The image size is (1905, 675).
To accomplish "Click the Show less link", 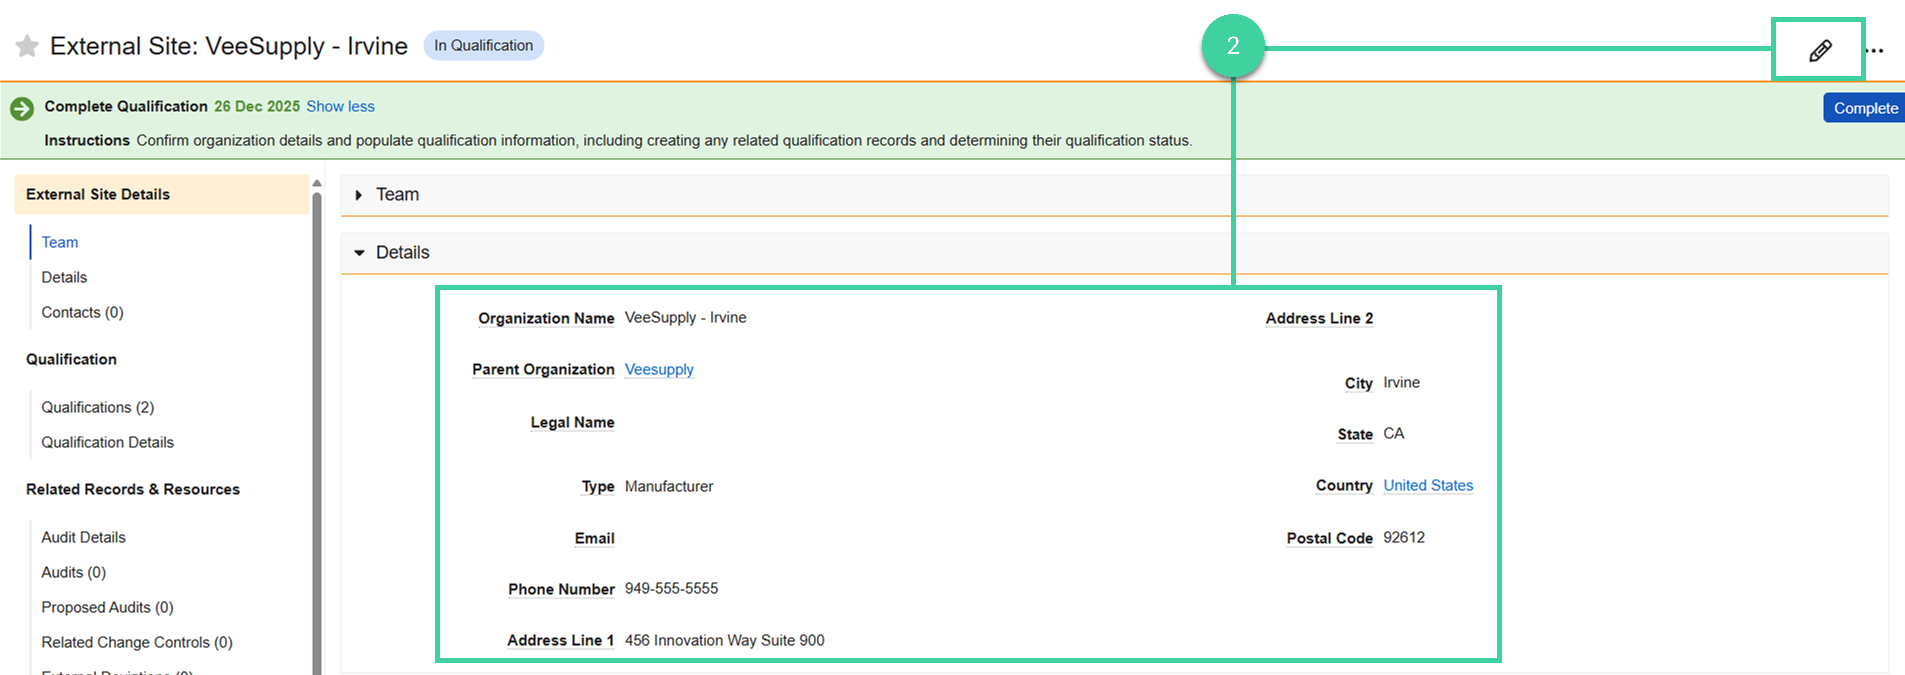I will [340, 106].
